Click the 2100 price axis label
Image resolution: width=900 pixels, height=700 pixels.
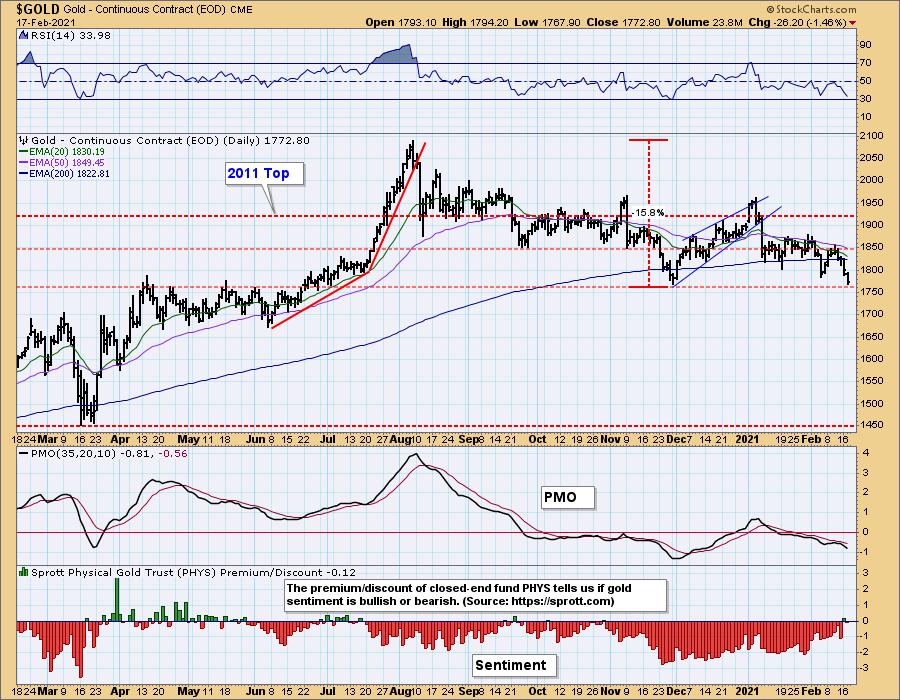click(870, 136)
